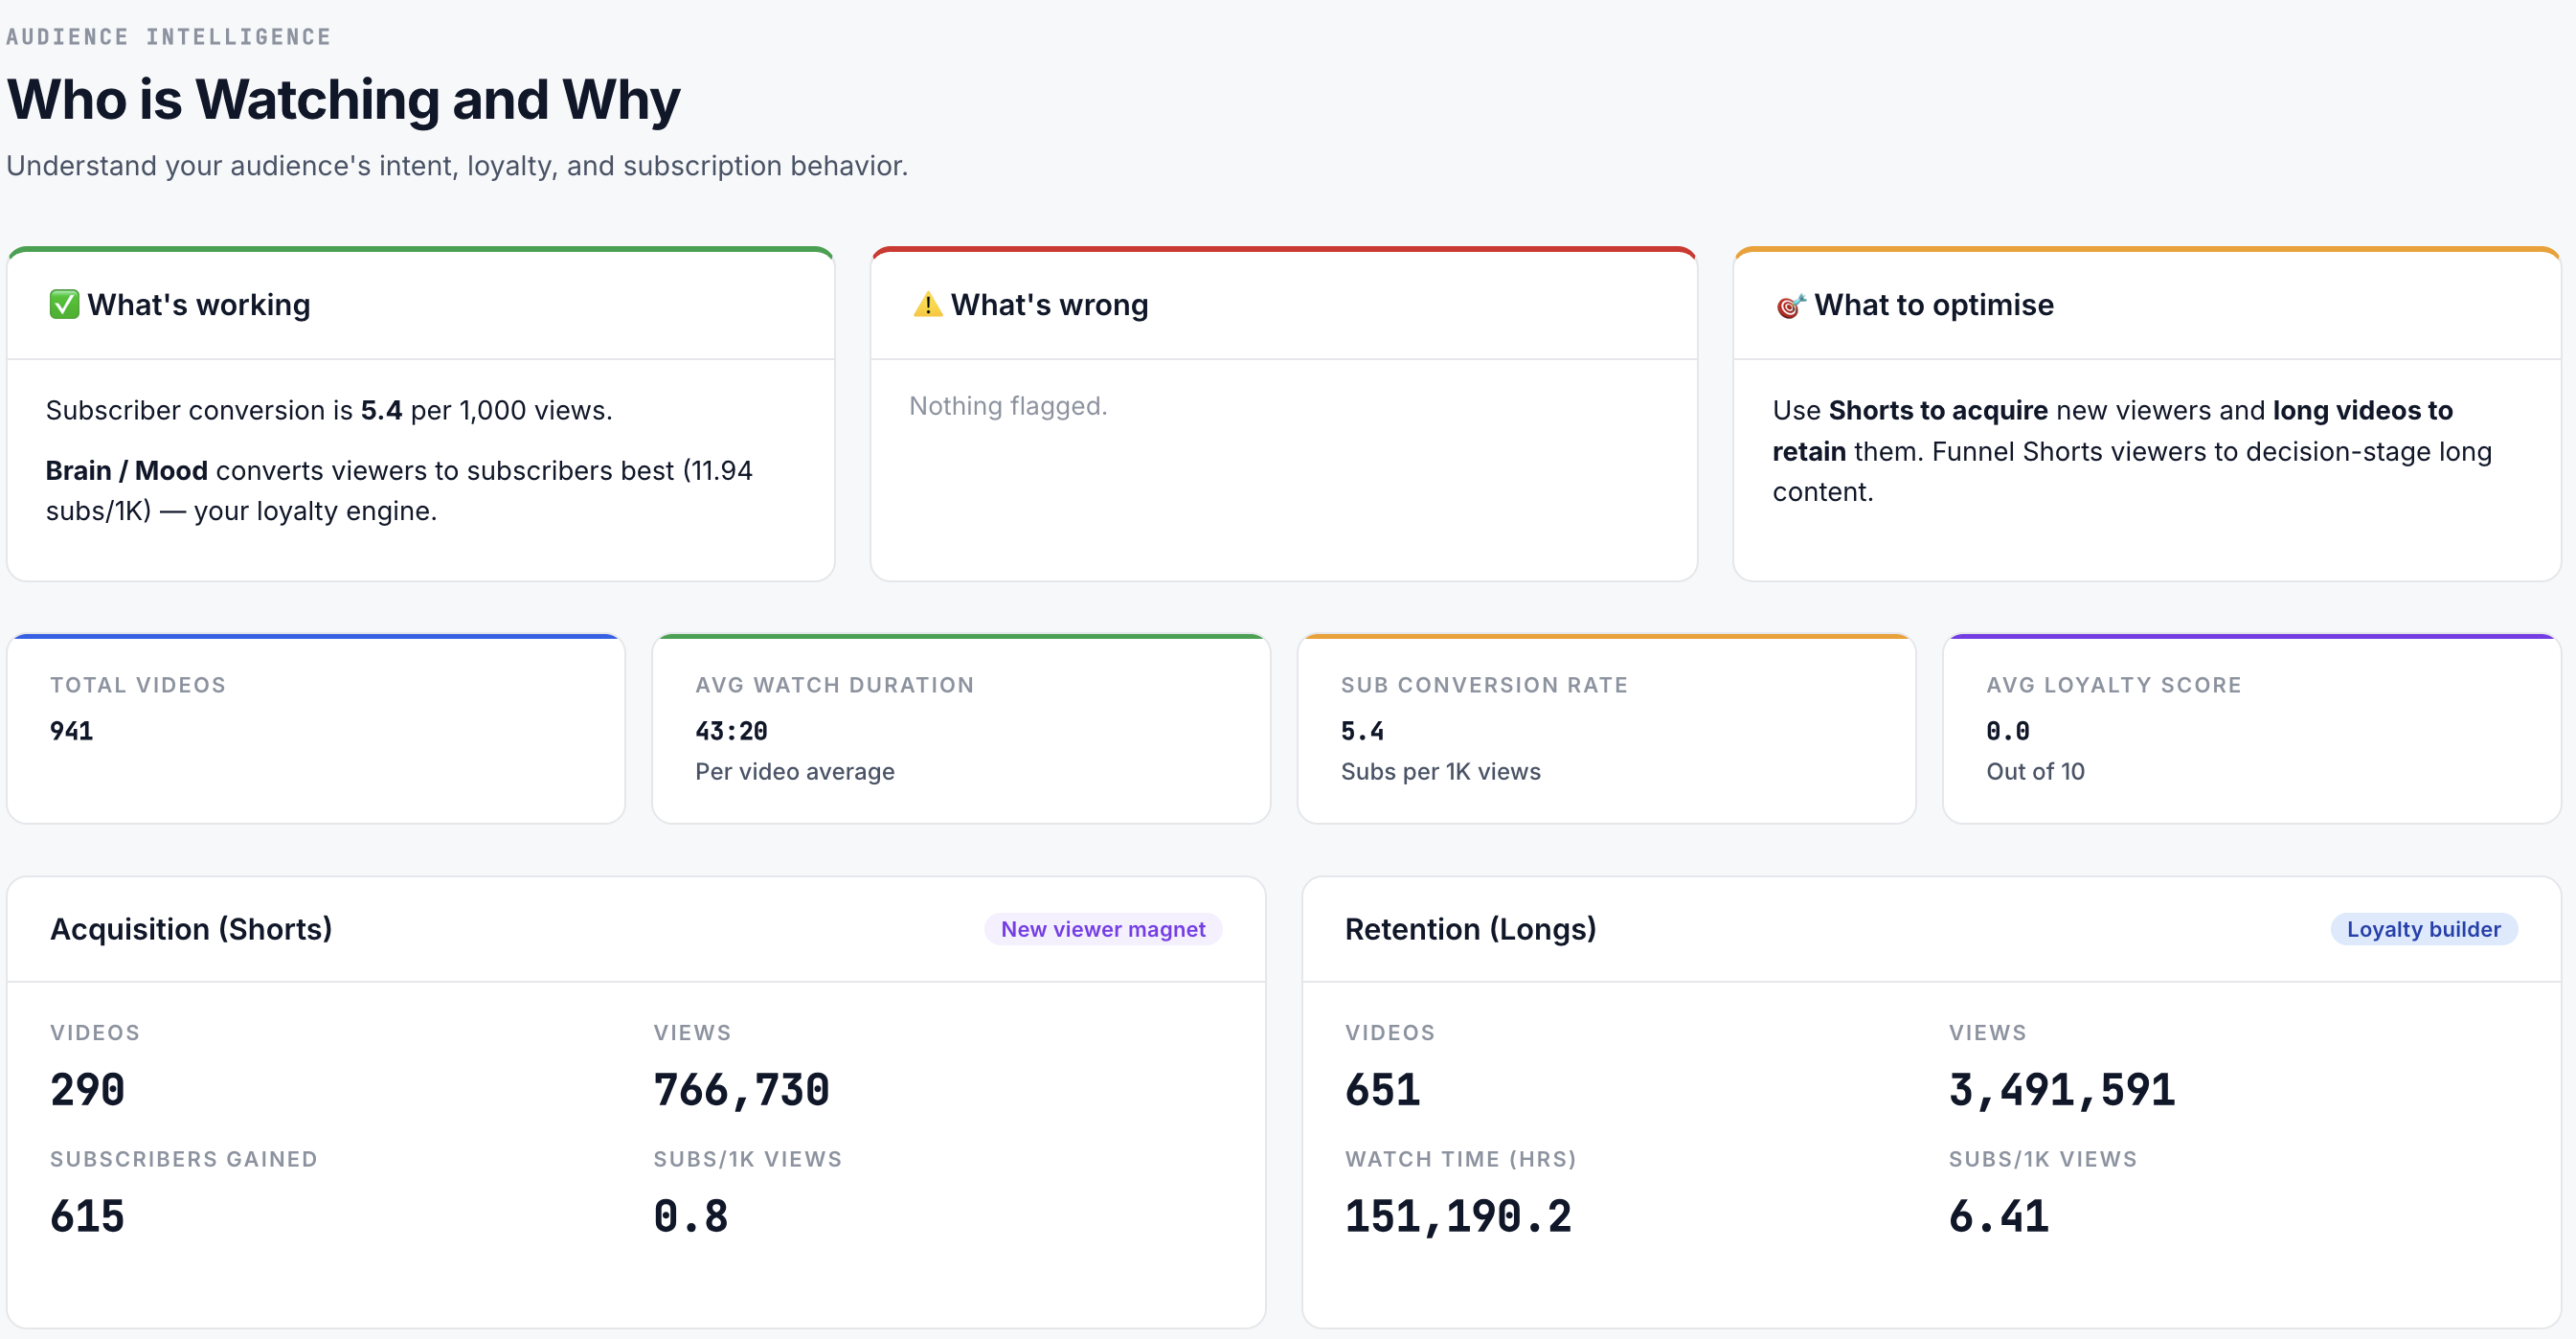Click the Sub Conversion Rate value 5.4

(1363, 731)
